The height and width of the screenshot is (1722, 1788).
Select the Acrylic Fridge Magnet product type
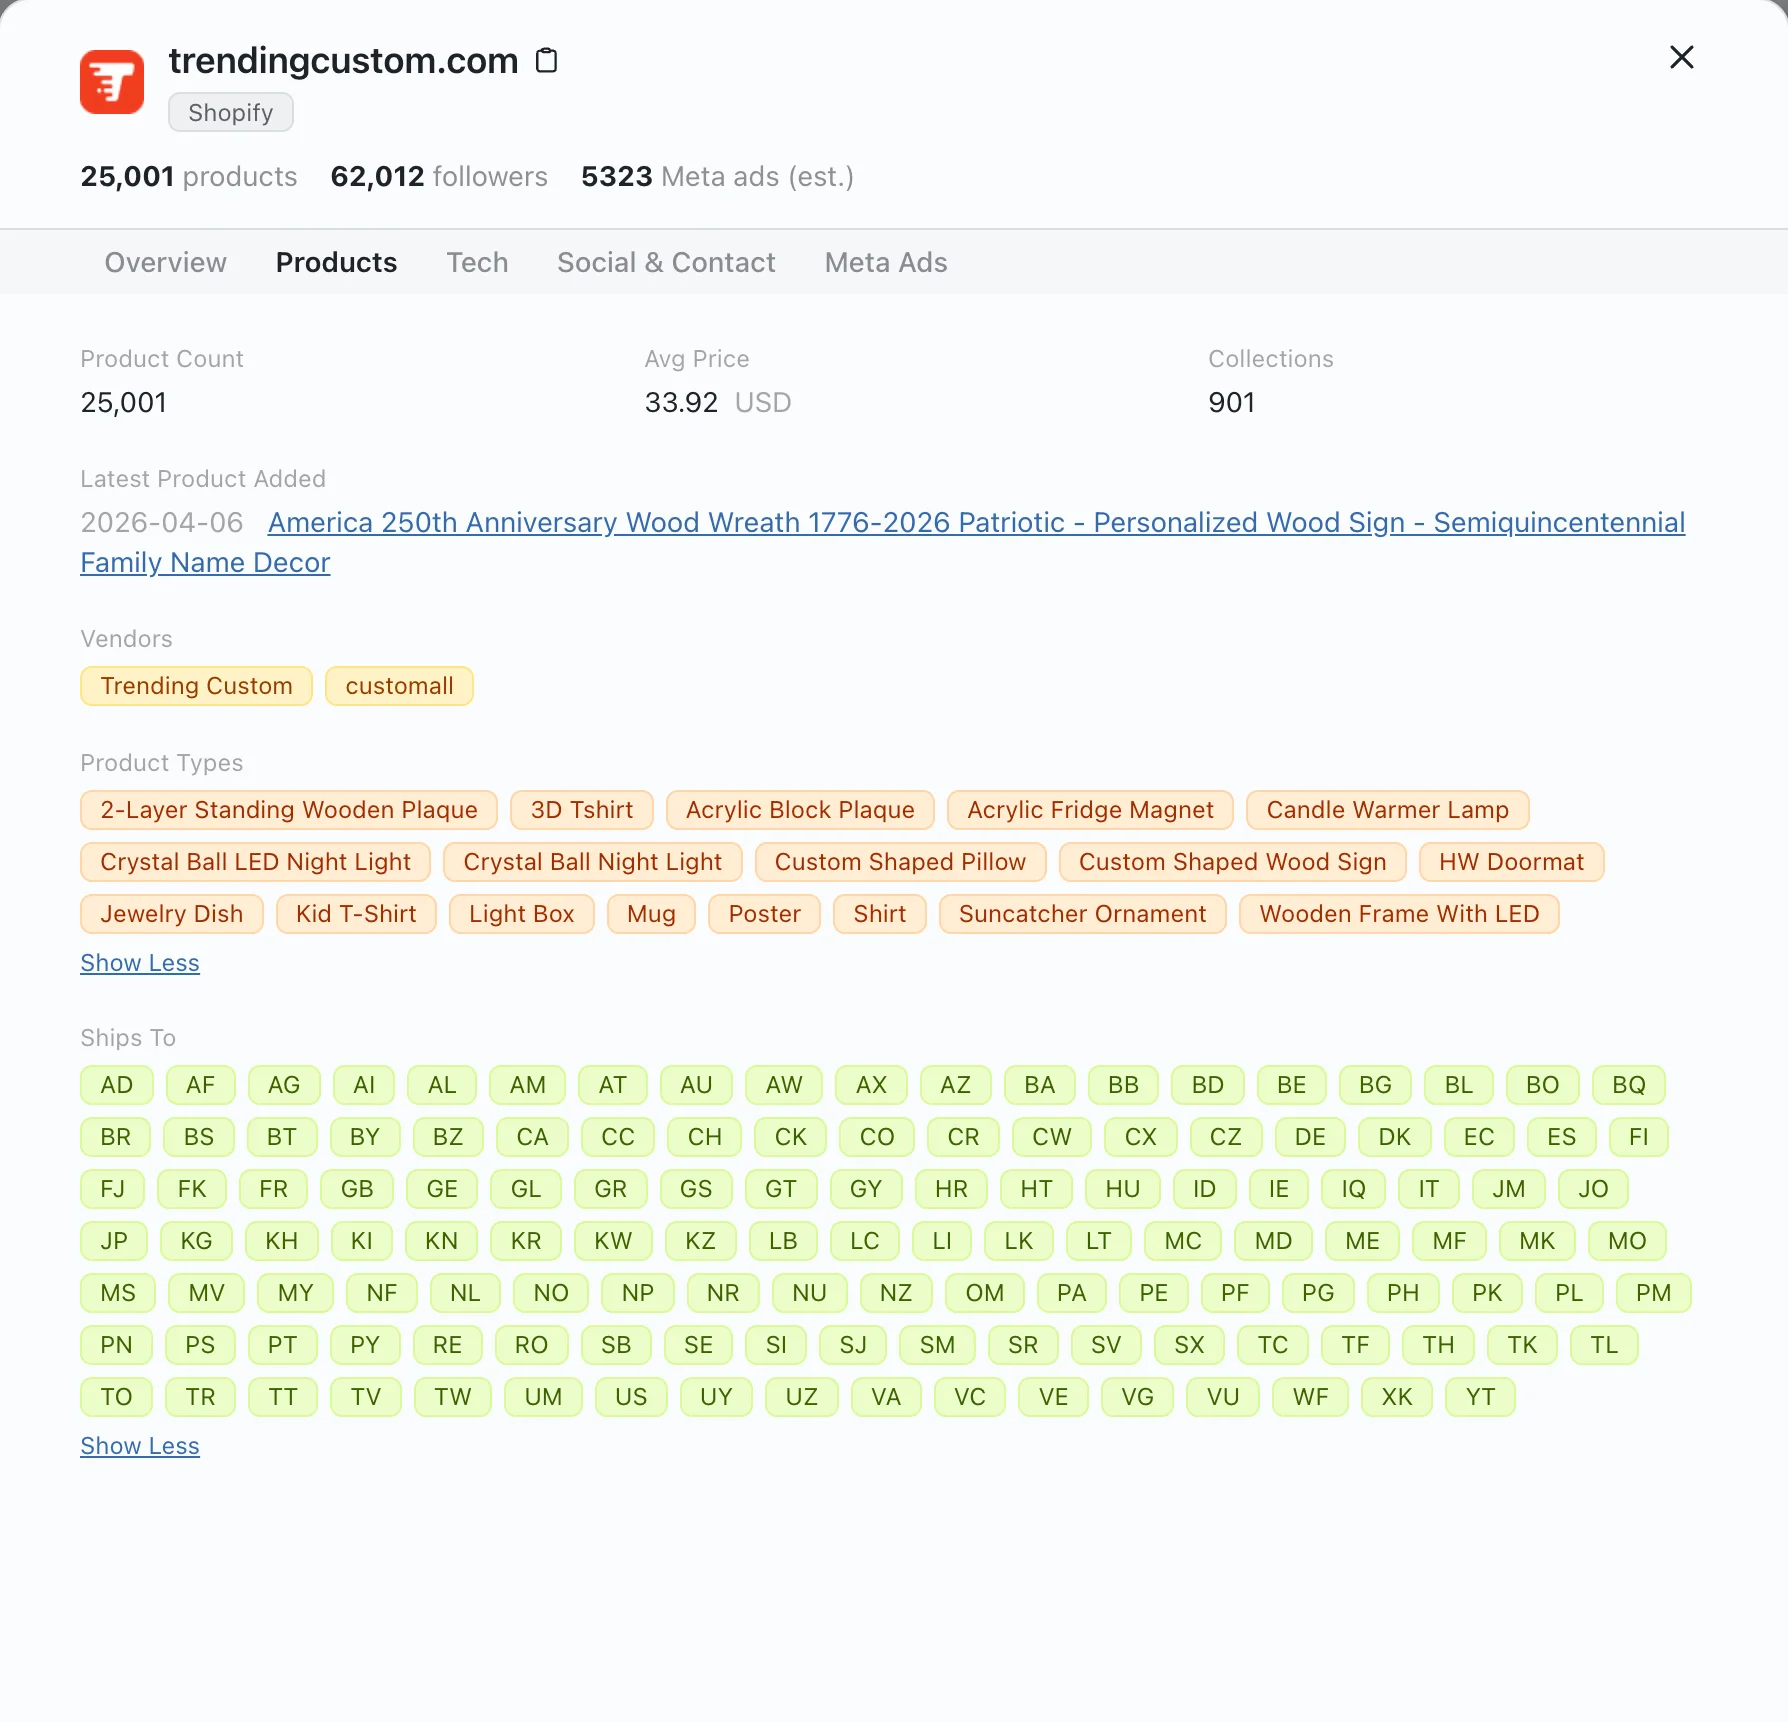1090,810
